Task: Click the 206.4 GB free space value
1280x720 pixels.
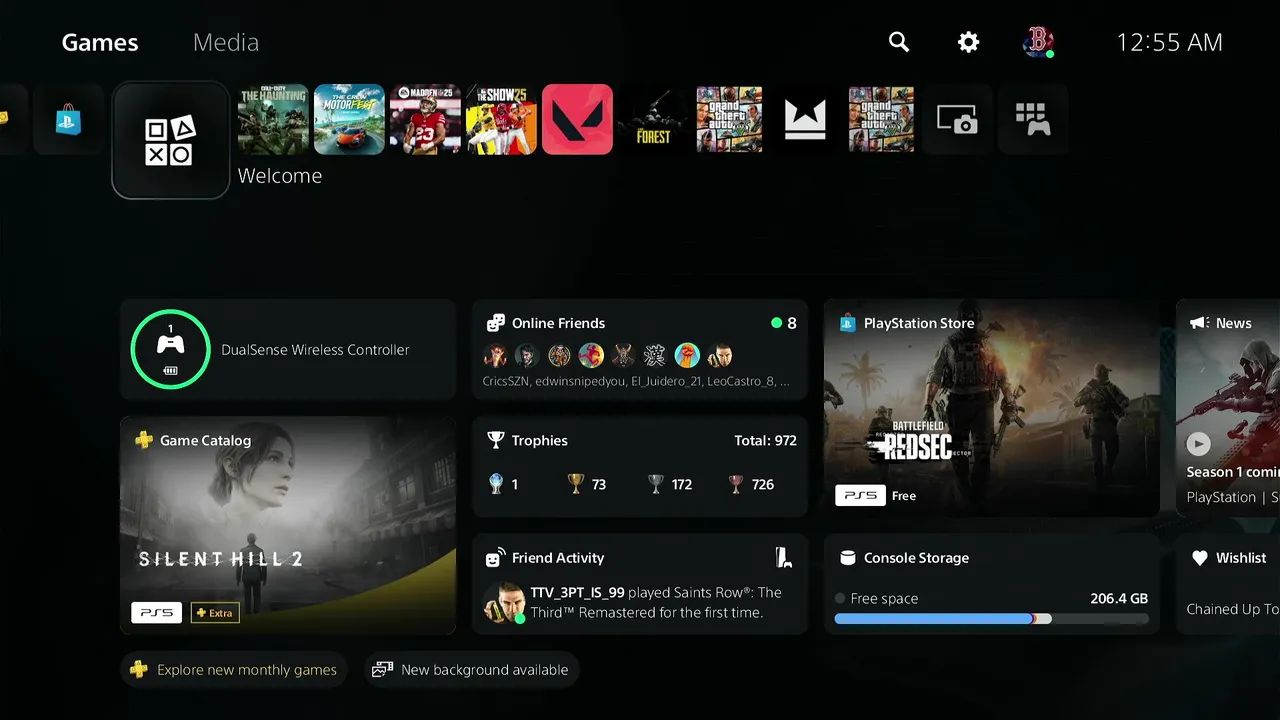Action: click(1119, 598)
